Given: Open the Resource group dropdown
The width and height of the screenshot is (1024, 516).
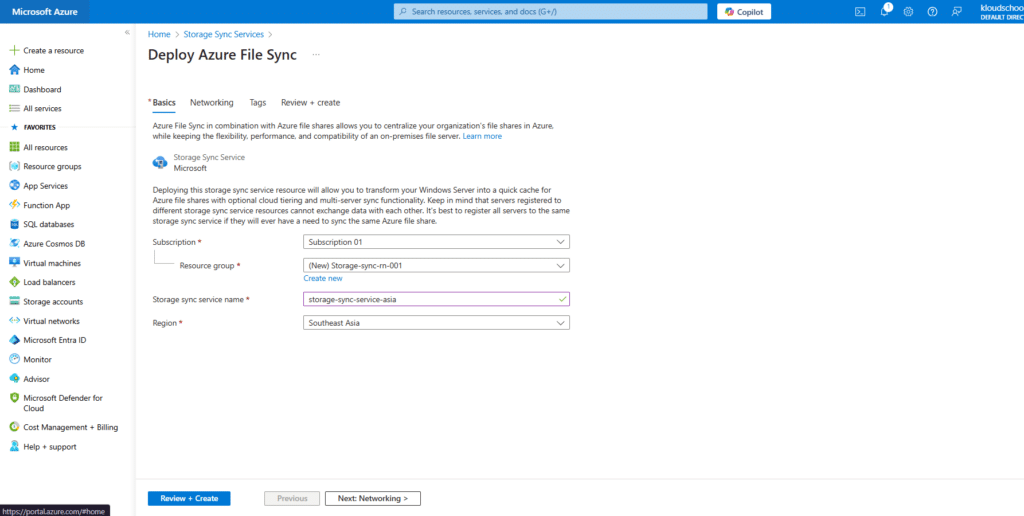Looking at the screenshot, I should [x=436, y=266].
